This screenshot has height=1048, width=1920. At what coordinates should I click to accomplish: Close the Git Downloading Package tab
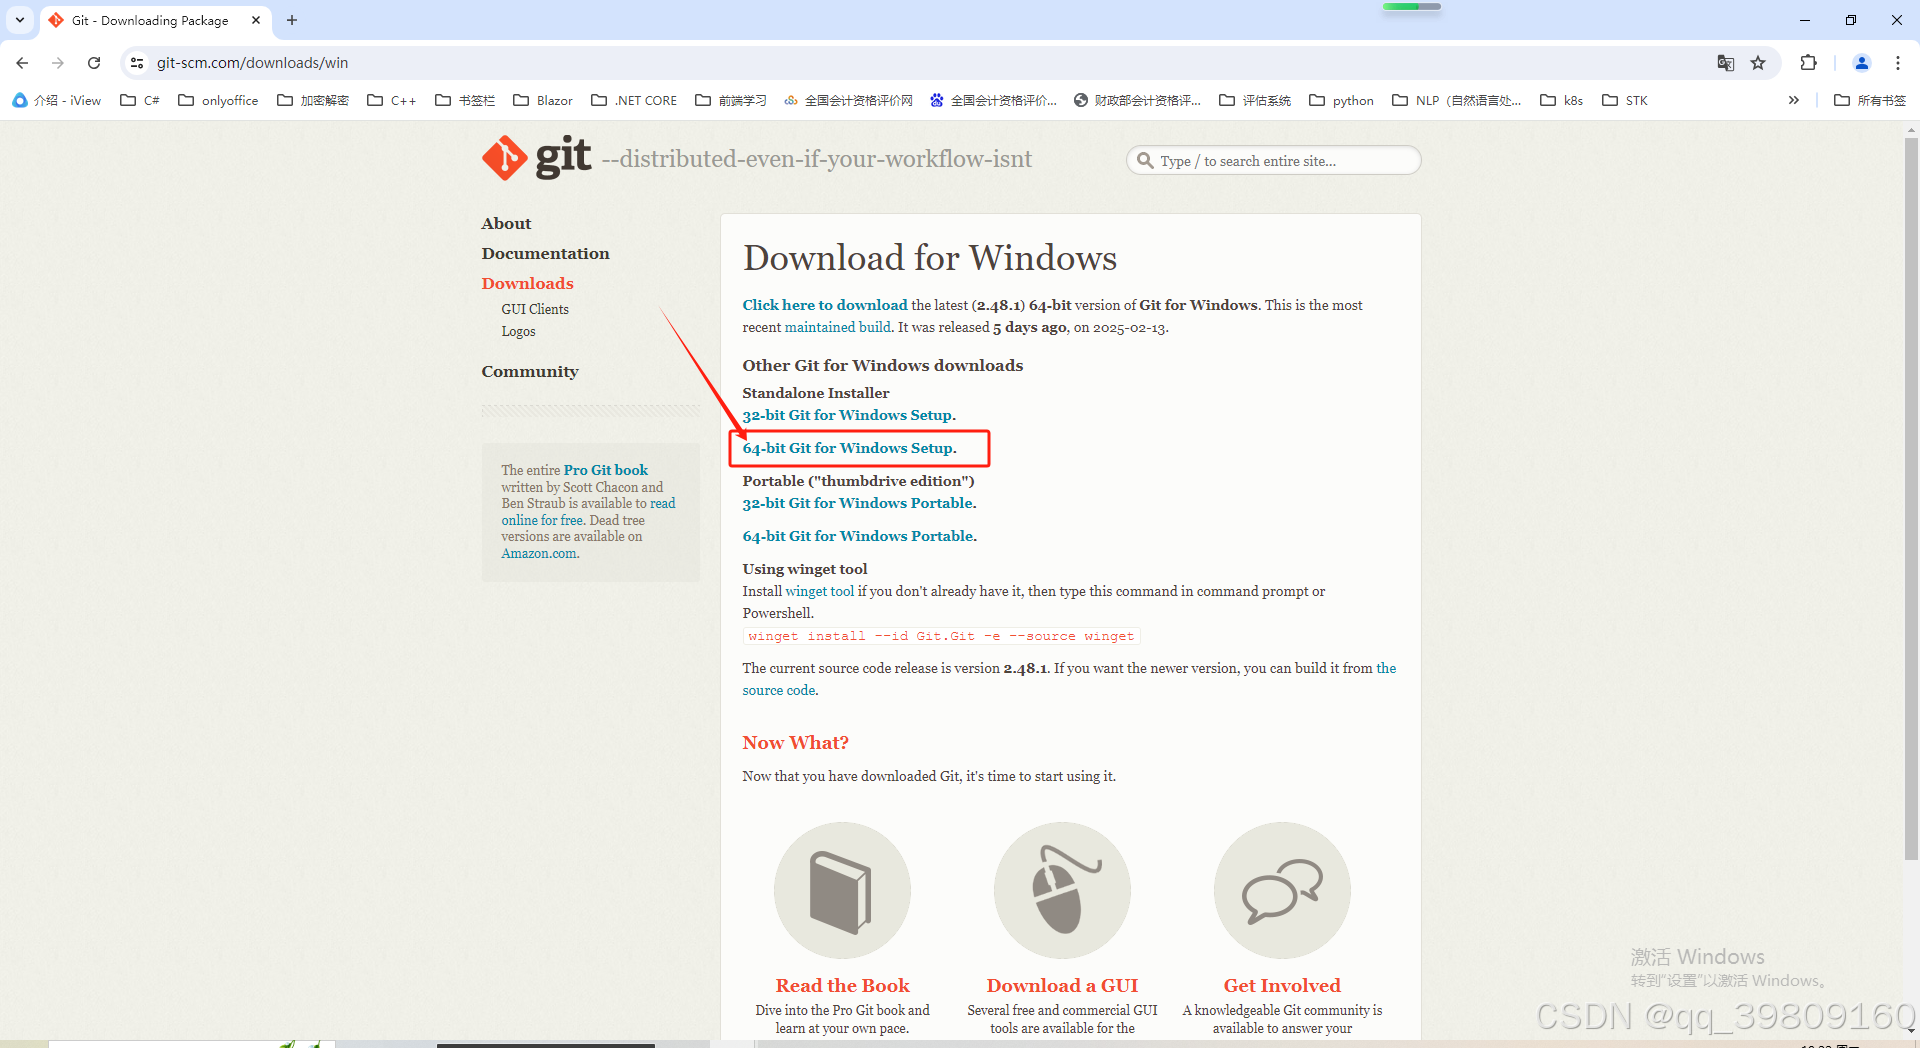tap(256, 20)
